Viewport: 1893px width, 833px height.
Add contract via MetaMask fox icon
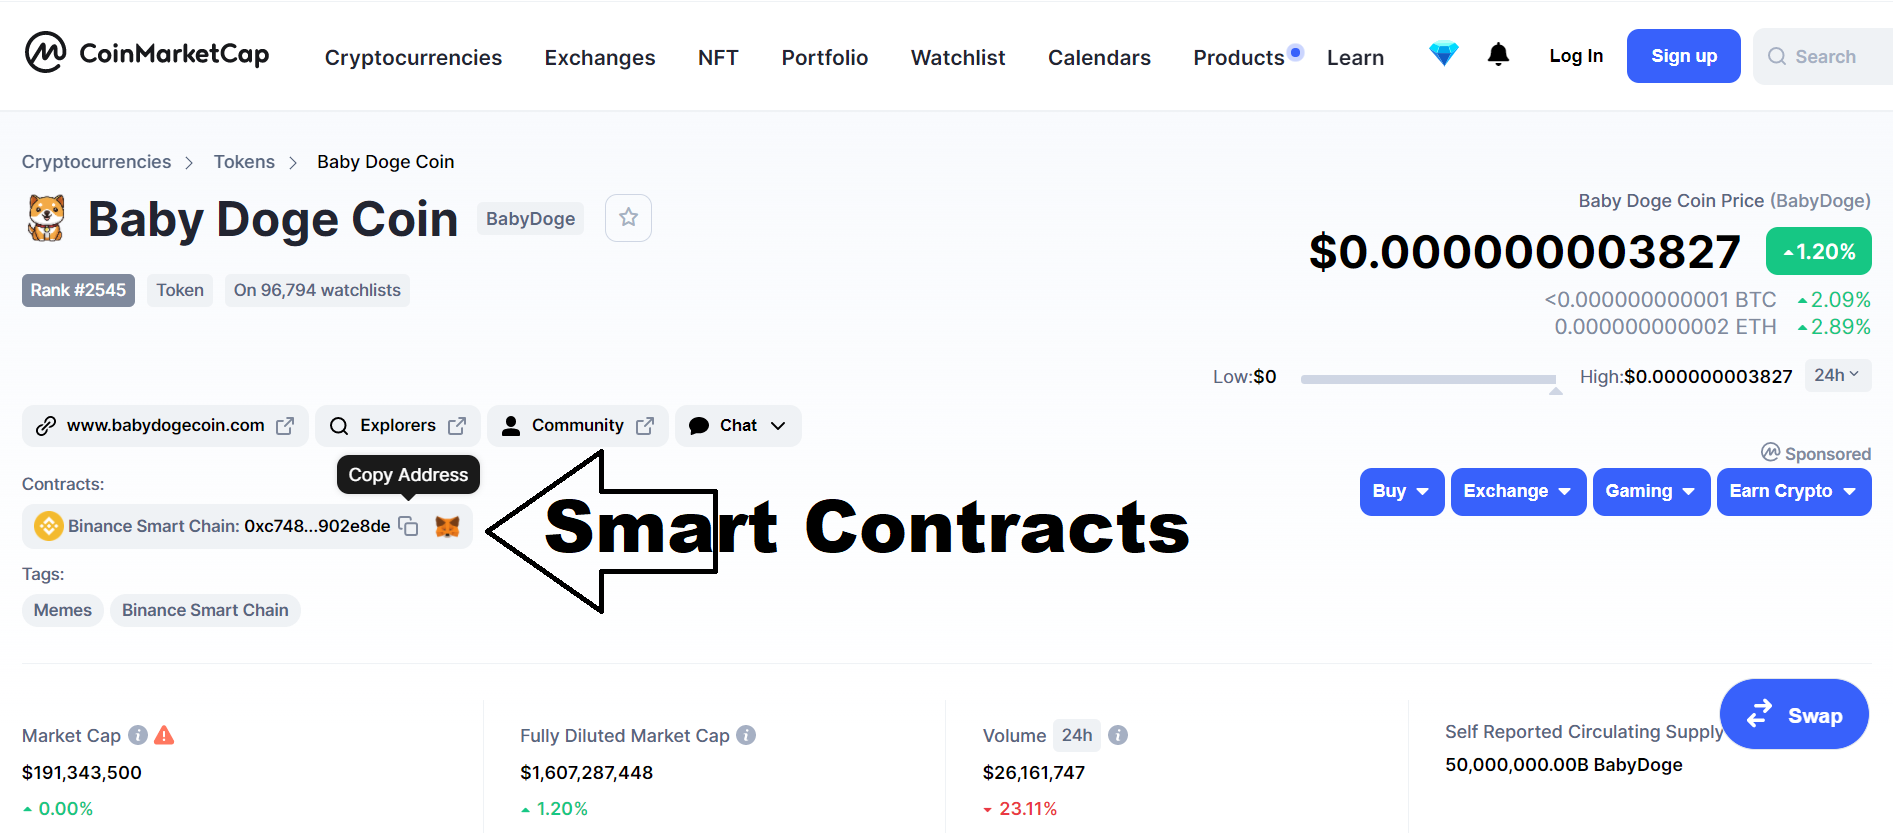click(x=448, y=526)
